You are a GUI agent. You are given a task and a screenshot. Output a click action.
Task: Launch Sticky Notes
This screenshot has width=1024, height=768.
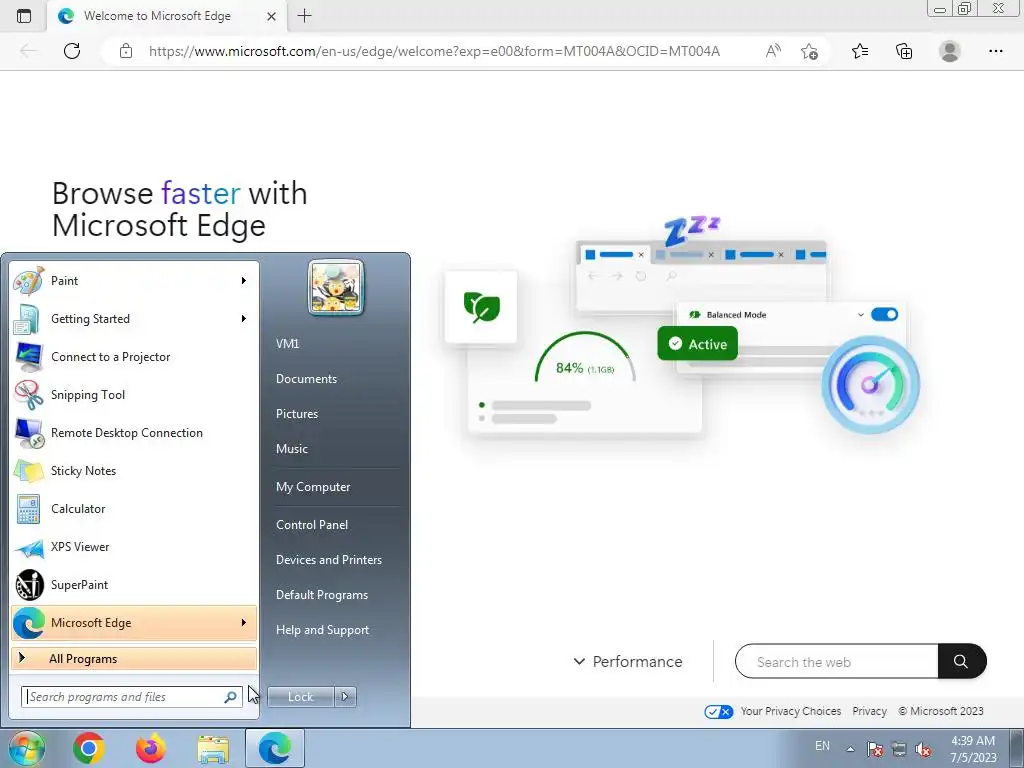click(x=134, y=471)
